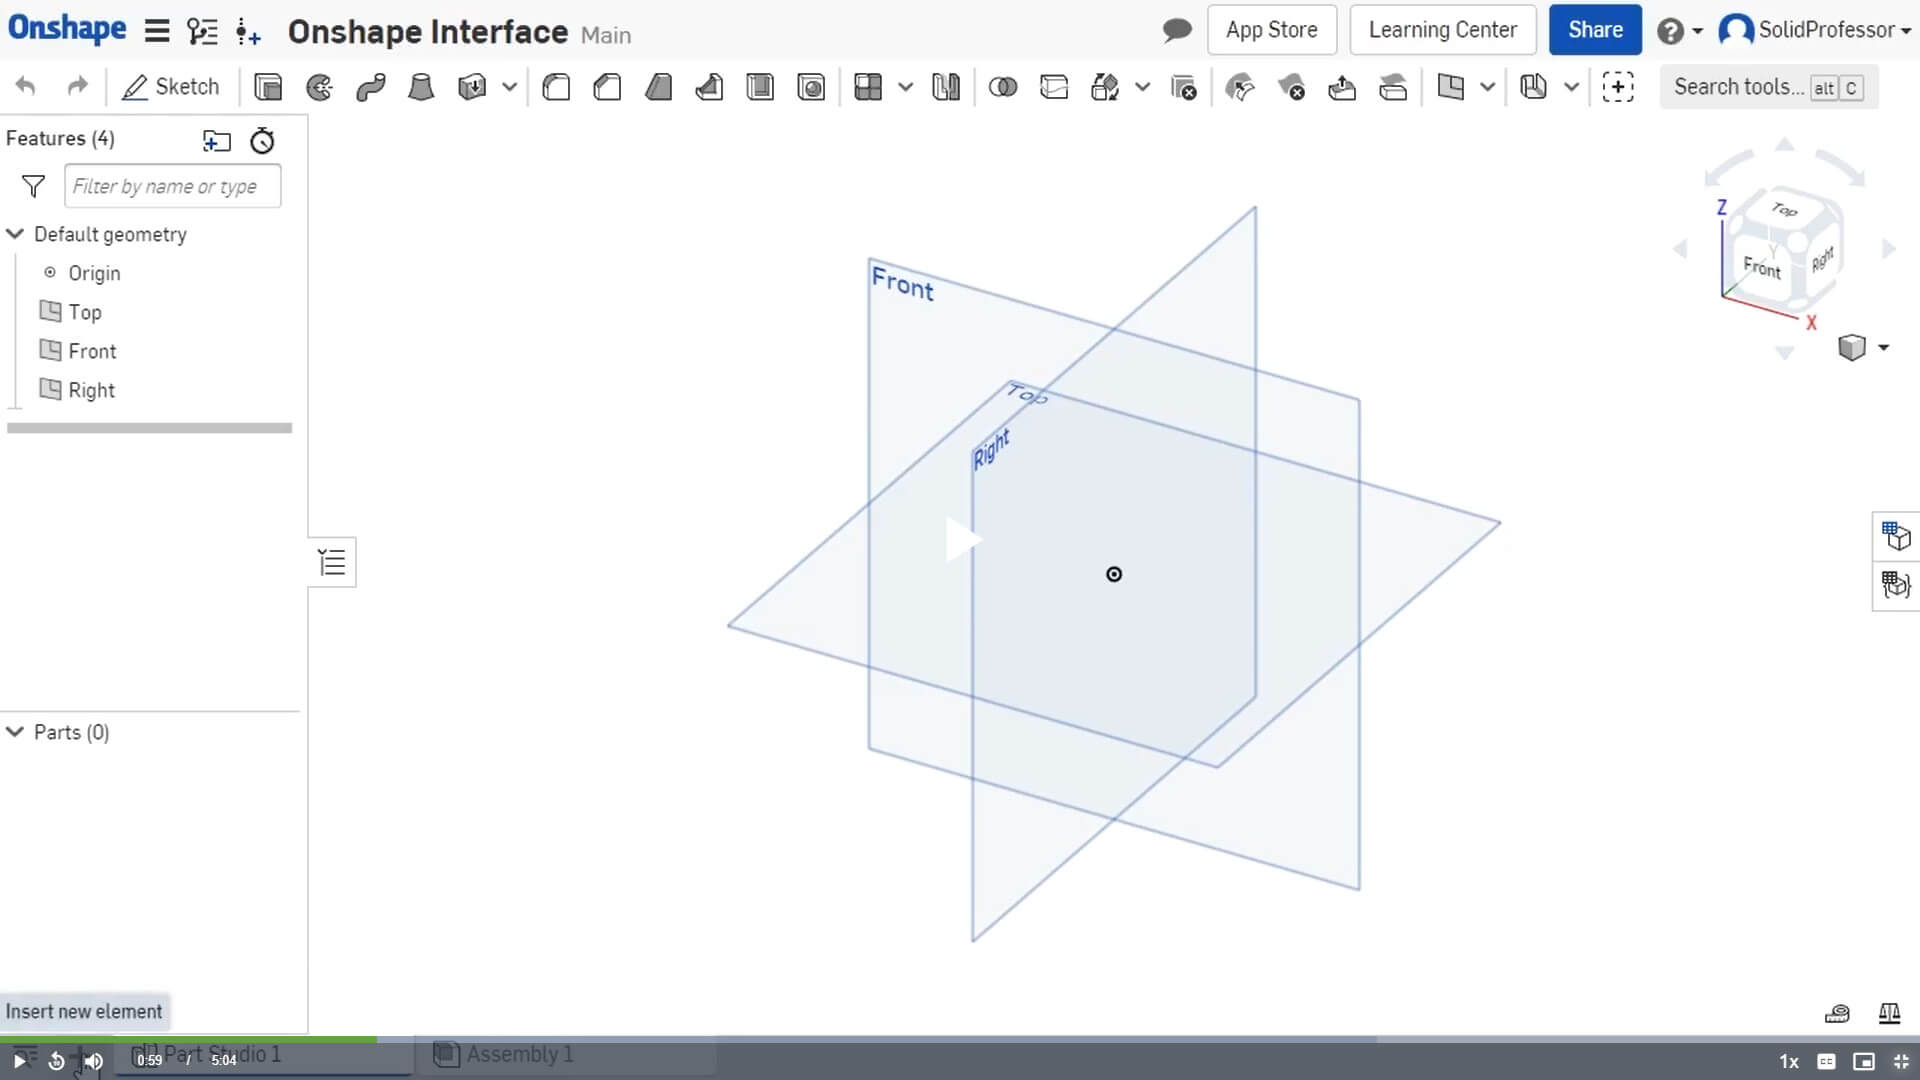Expand the Thicken tool dropdown arrow
Screen dimensions: 1920x1080
[x=510, y=87]
